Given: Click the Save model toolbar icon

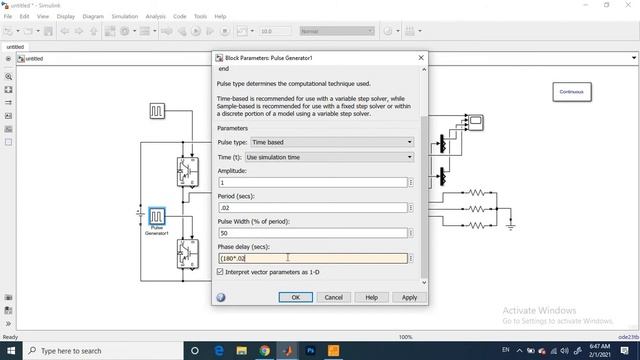Looking at the screenshot, I should [48, 31].
